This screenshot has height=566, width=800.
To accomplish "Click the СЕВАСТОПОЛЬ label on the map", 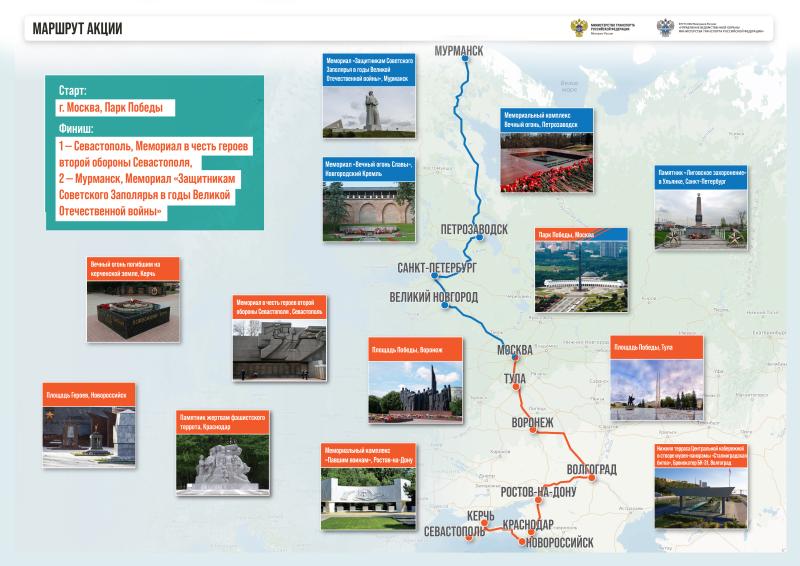I will 455,530.
